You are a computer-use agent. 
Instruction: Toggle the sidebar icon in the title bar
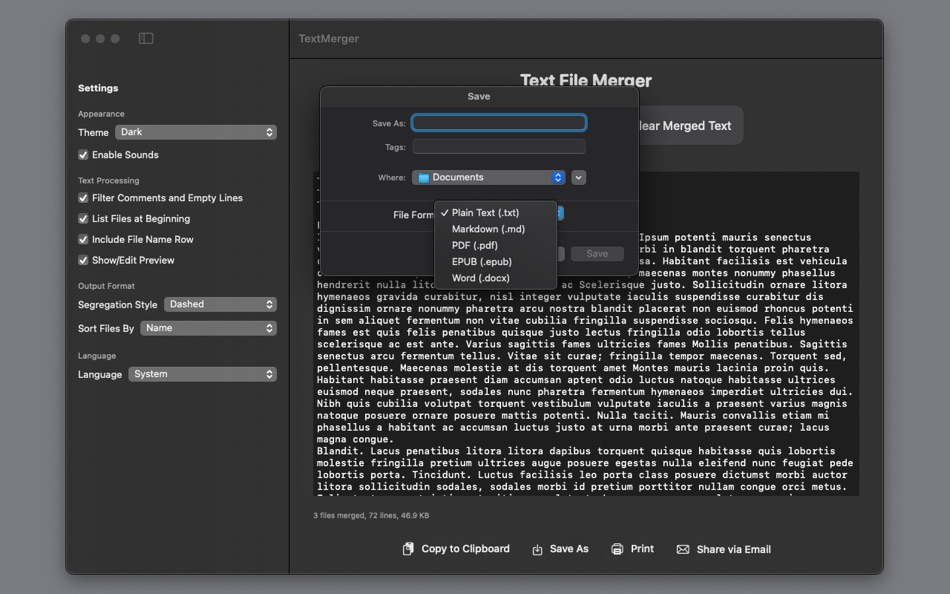tap(146, 37)
